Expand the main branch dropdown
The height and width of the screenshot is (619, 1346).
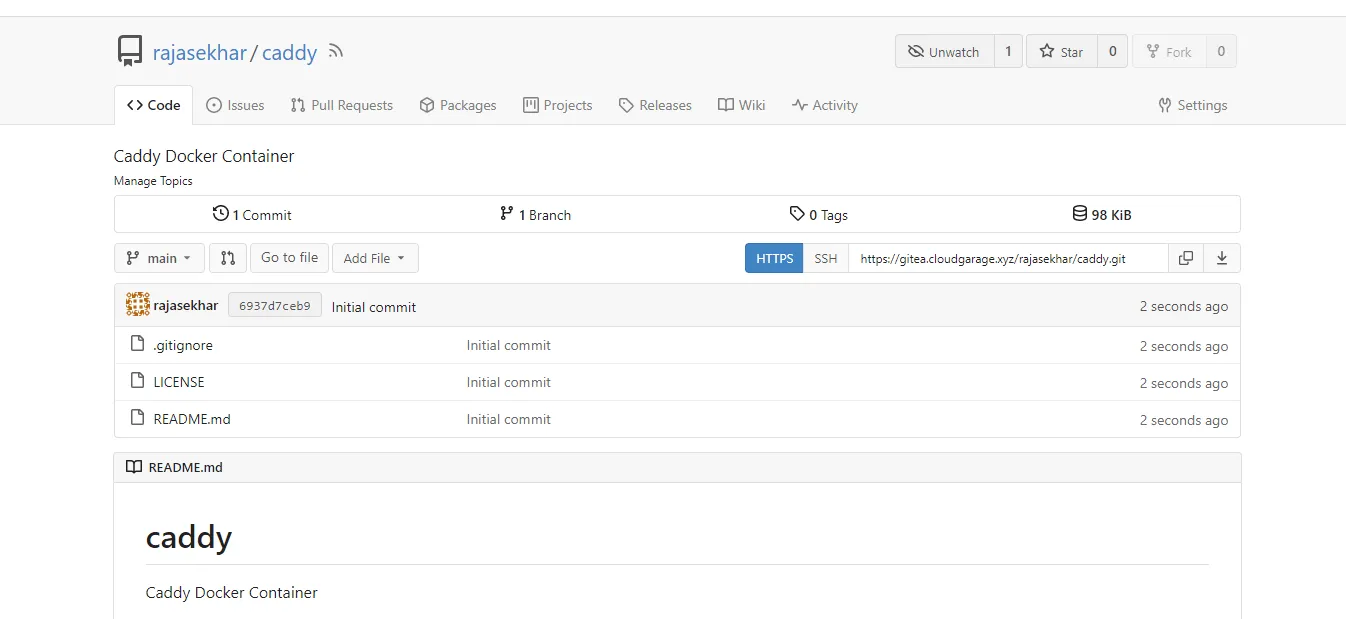point(159,258)
